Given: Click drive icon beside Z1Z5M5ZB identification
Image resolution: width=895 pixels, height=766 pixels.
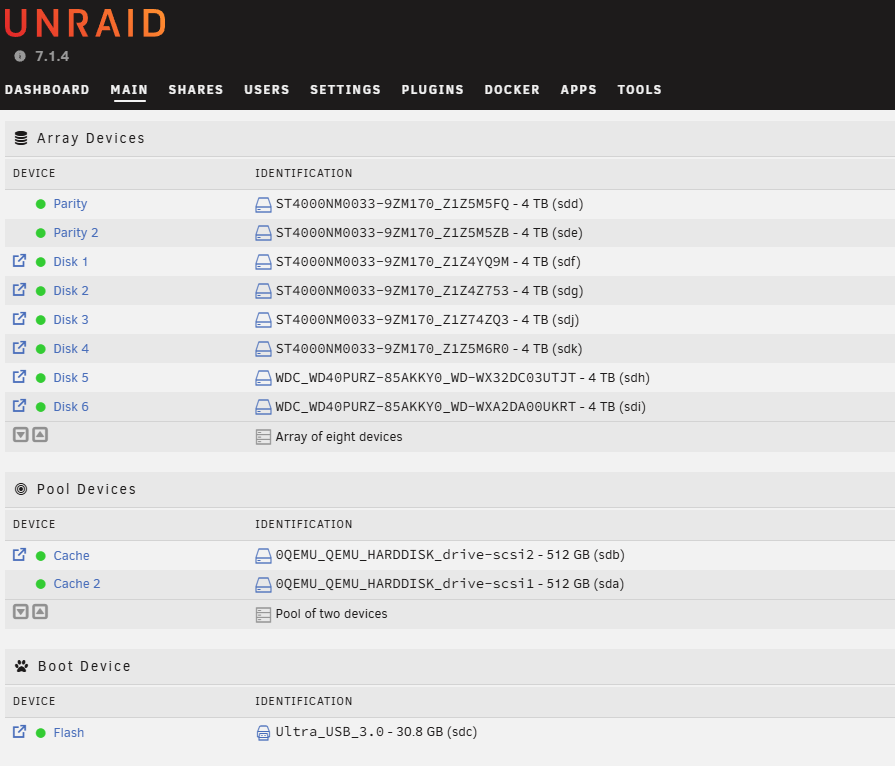Looking at the screenshot, I should point(263,233).
